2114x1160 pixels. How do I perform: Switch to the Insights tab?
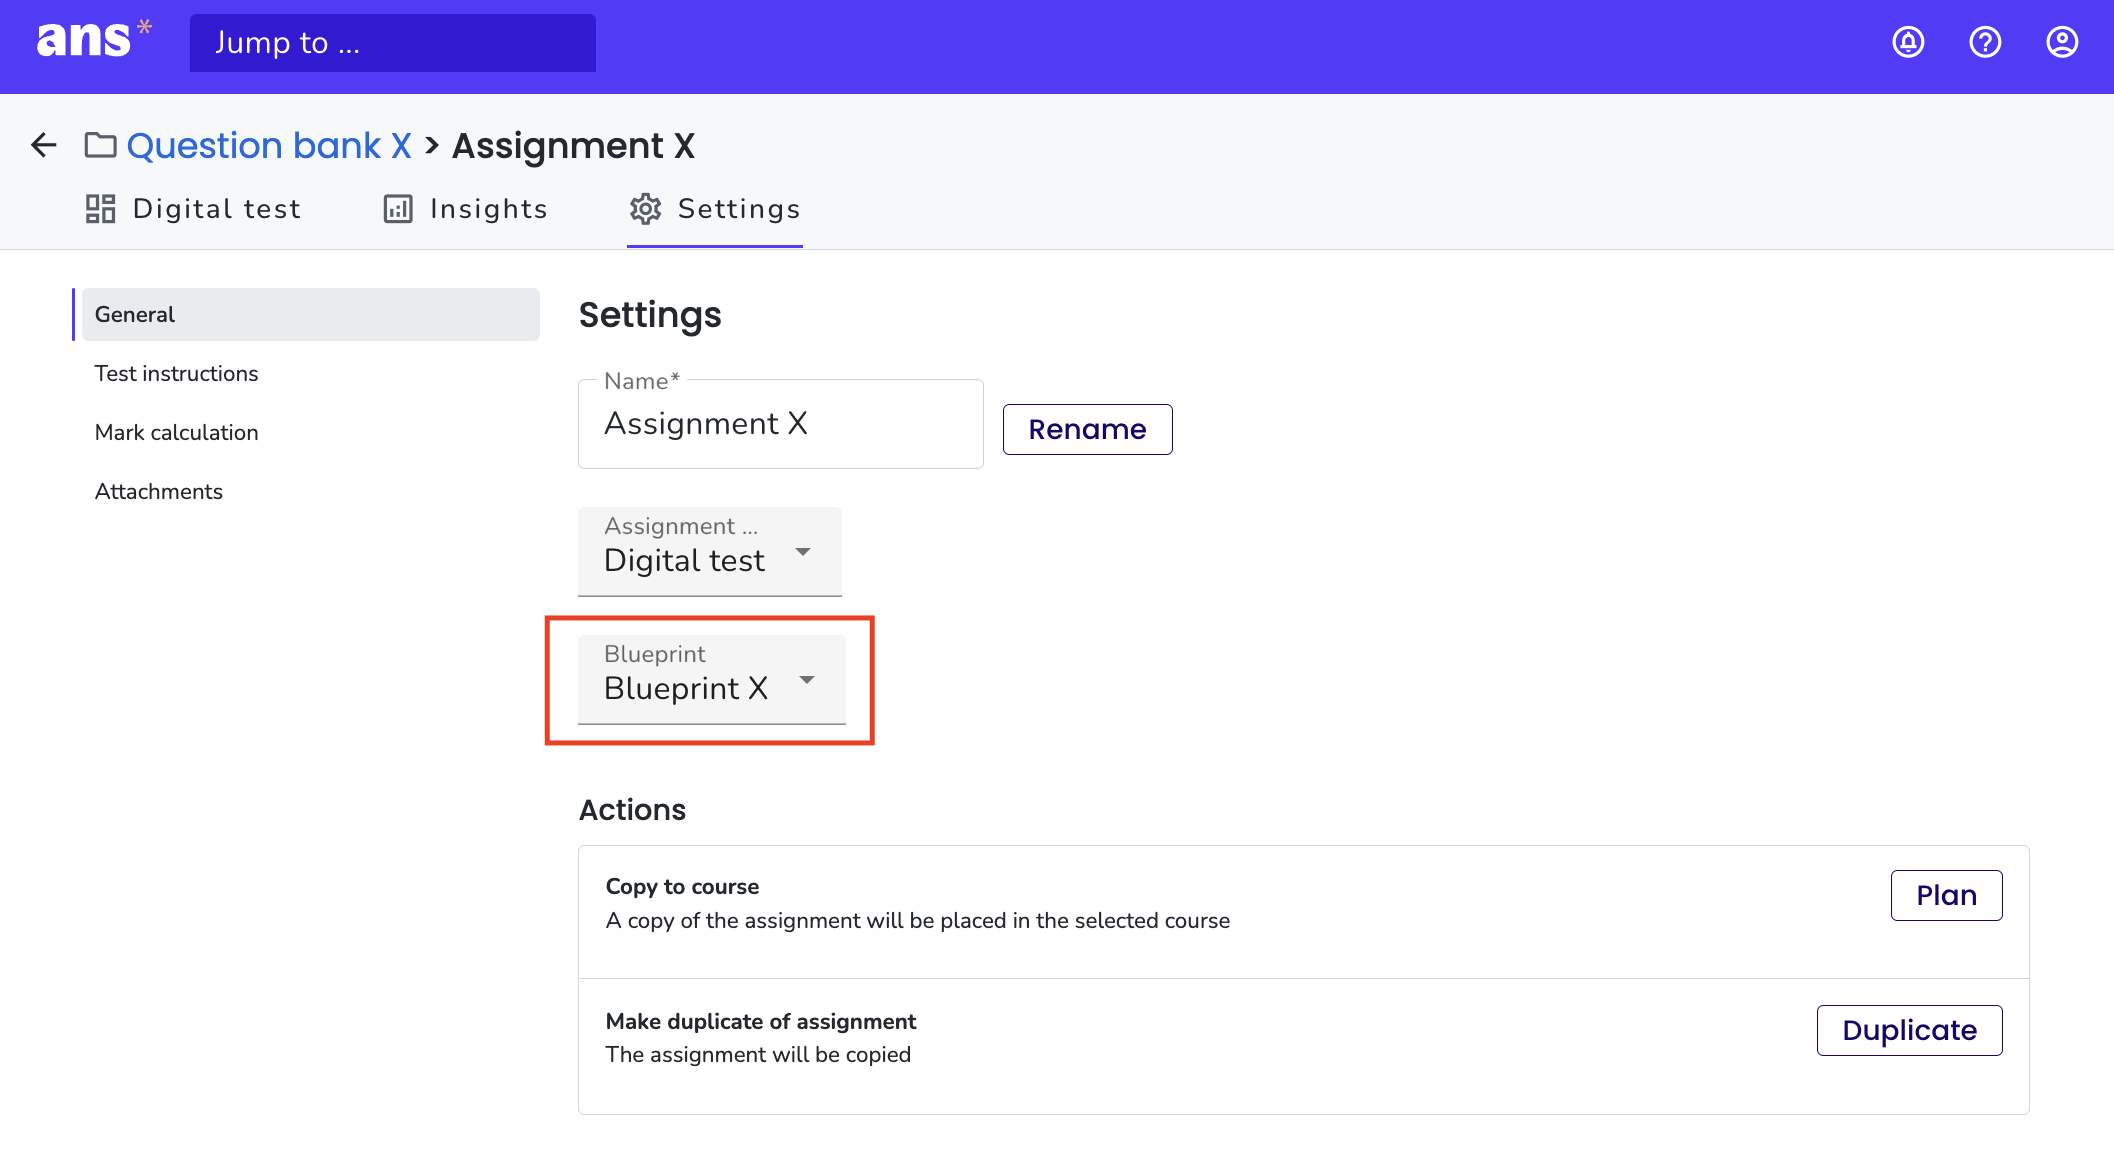(466, 208)
